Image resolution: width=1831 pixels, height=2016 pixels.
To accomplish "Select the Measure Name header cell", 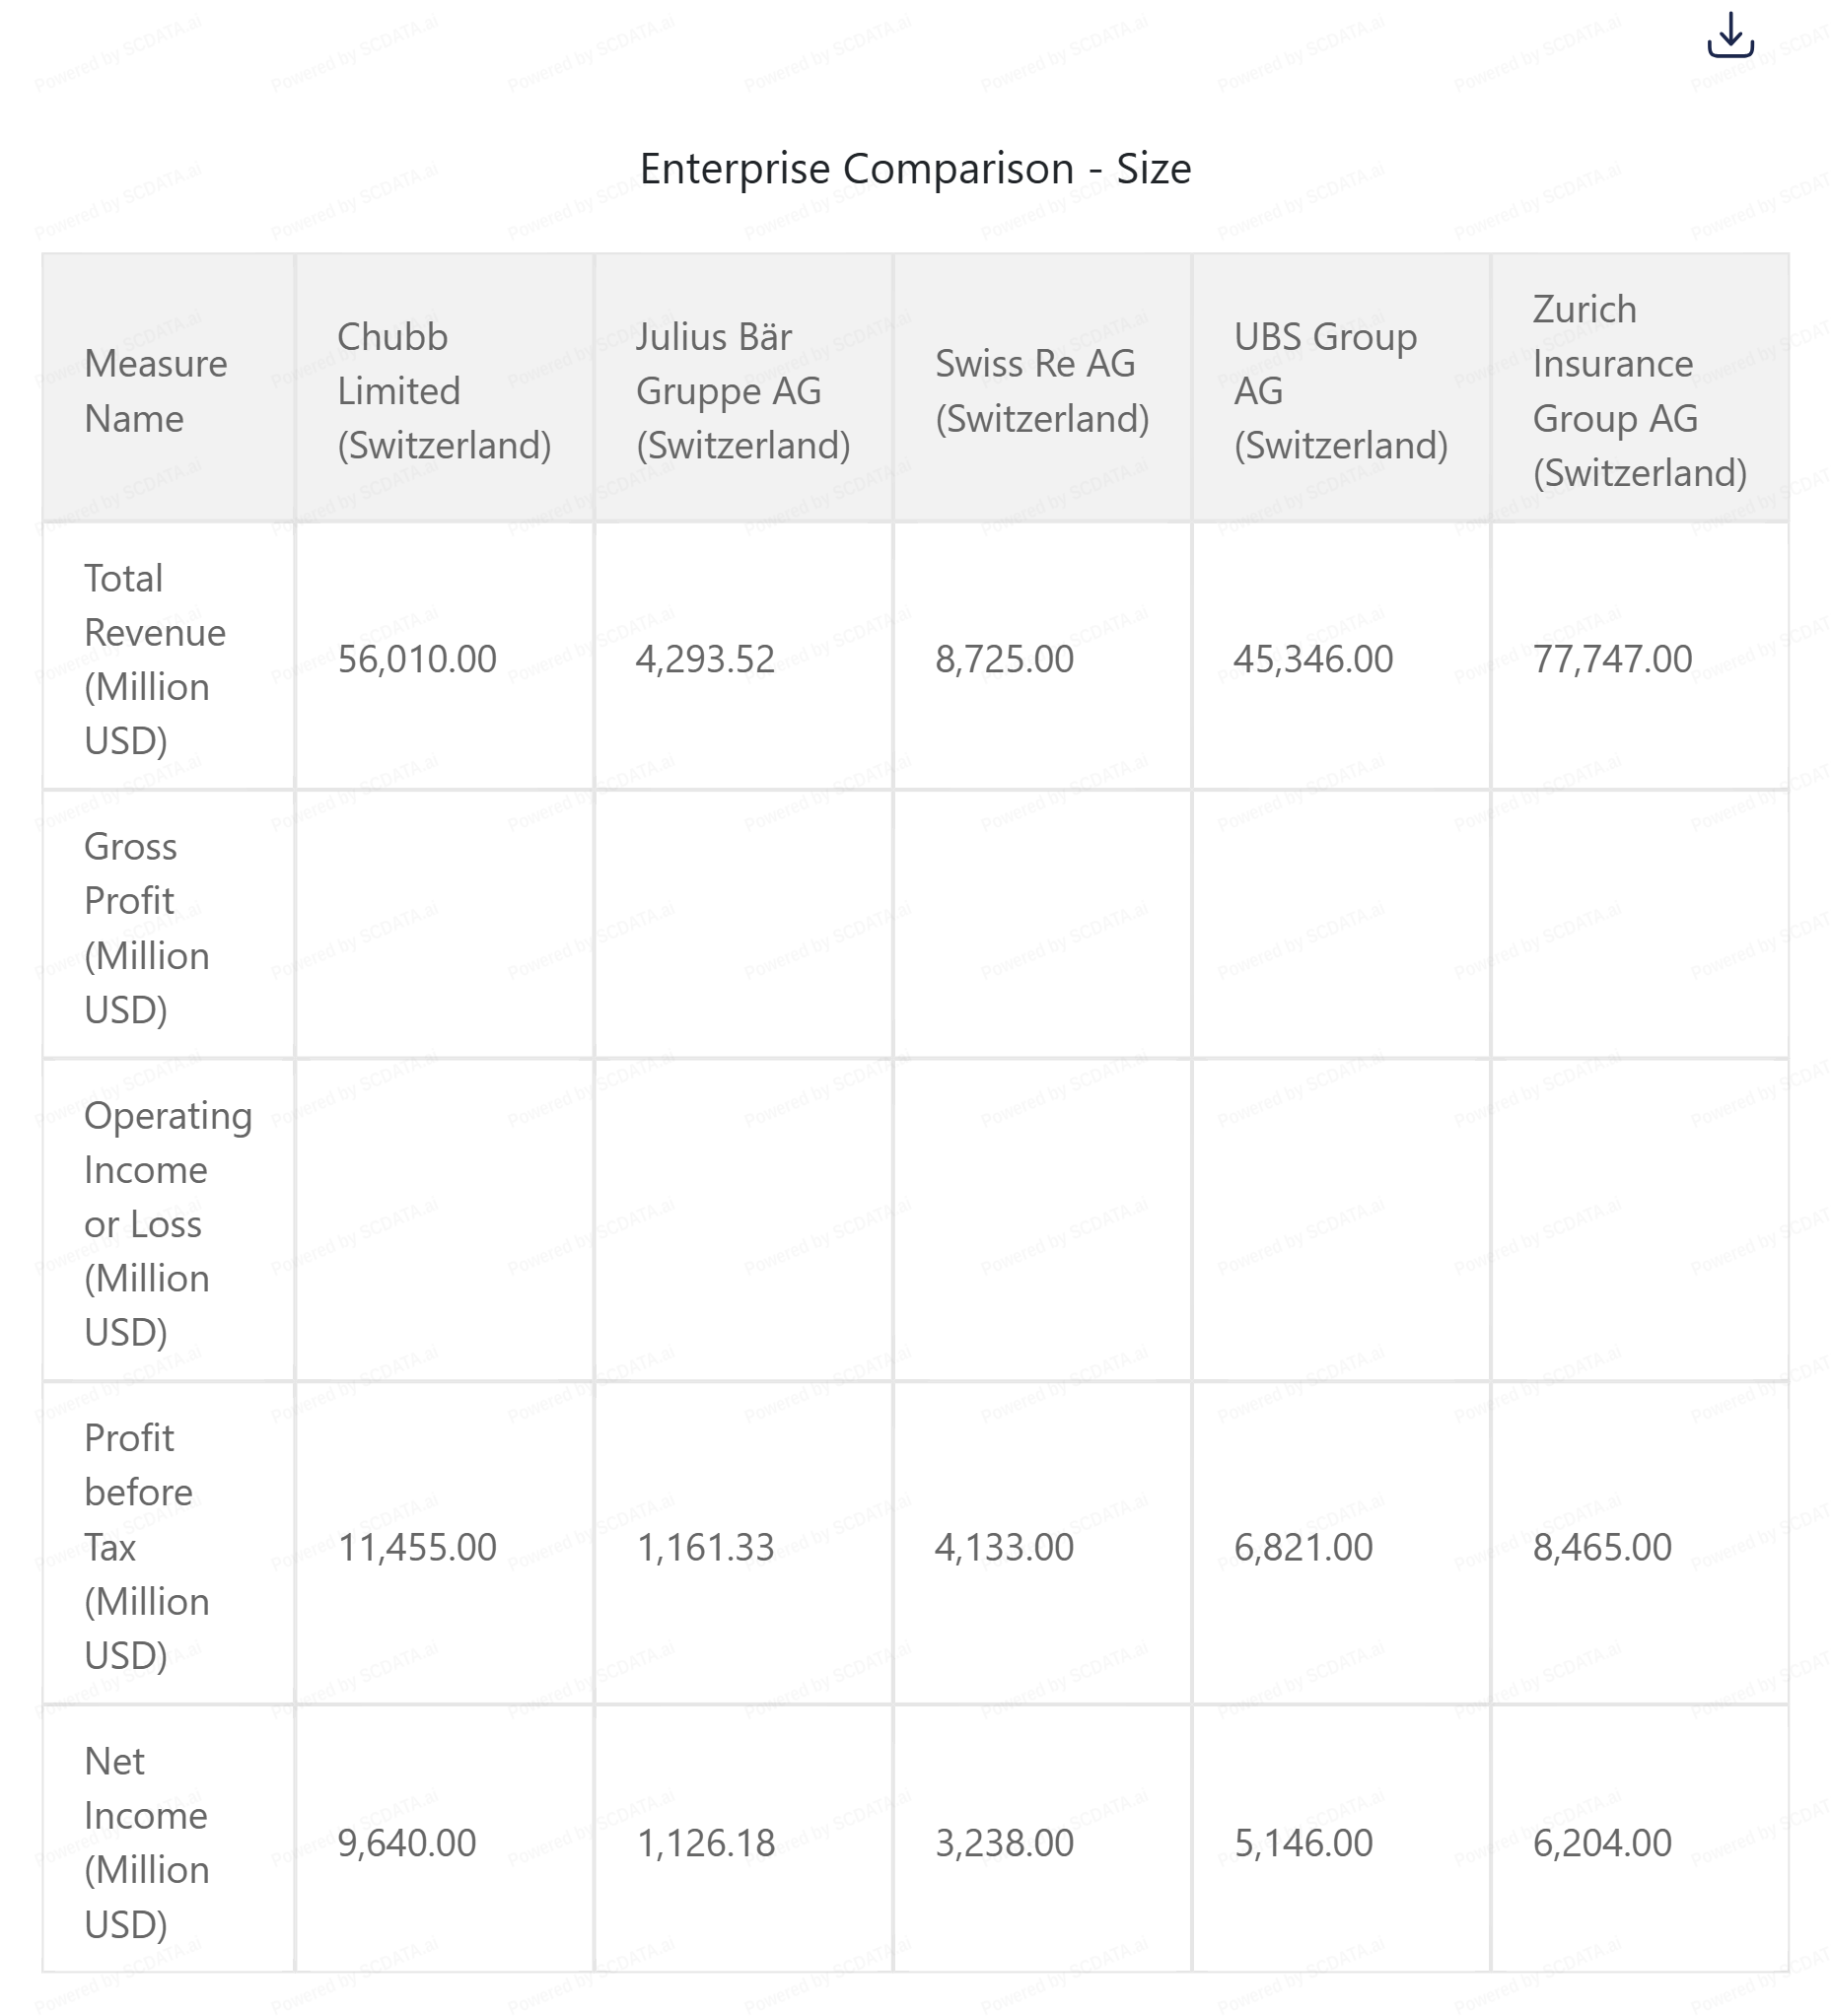I will tap(156, 391).
